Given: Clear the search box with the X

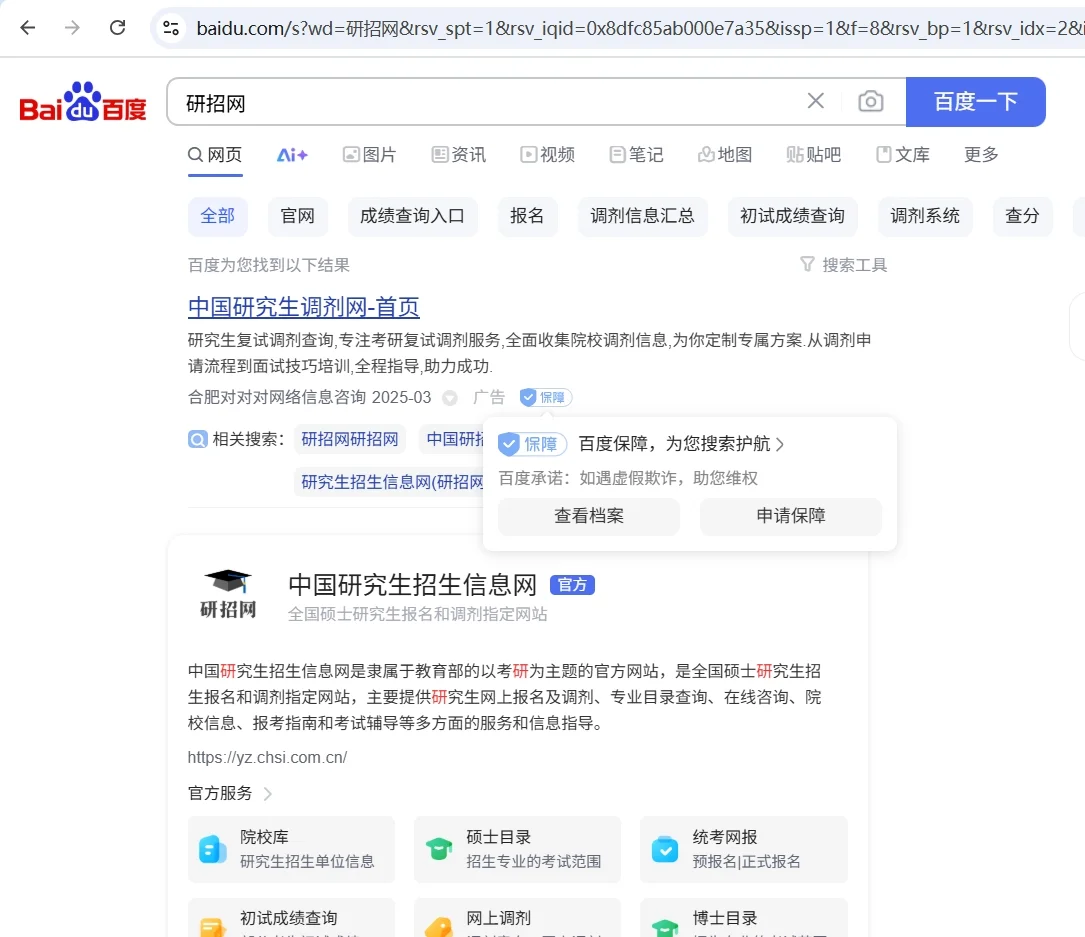Looking at the screenshot, I should click(815, 100).
